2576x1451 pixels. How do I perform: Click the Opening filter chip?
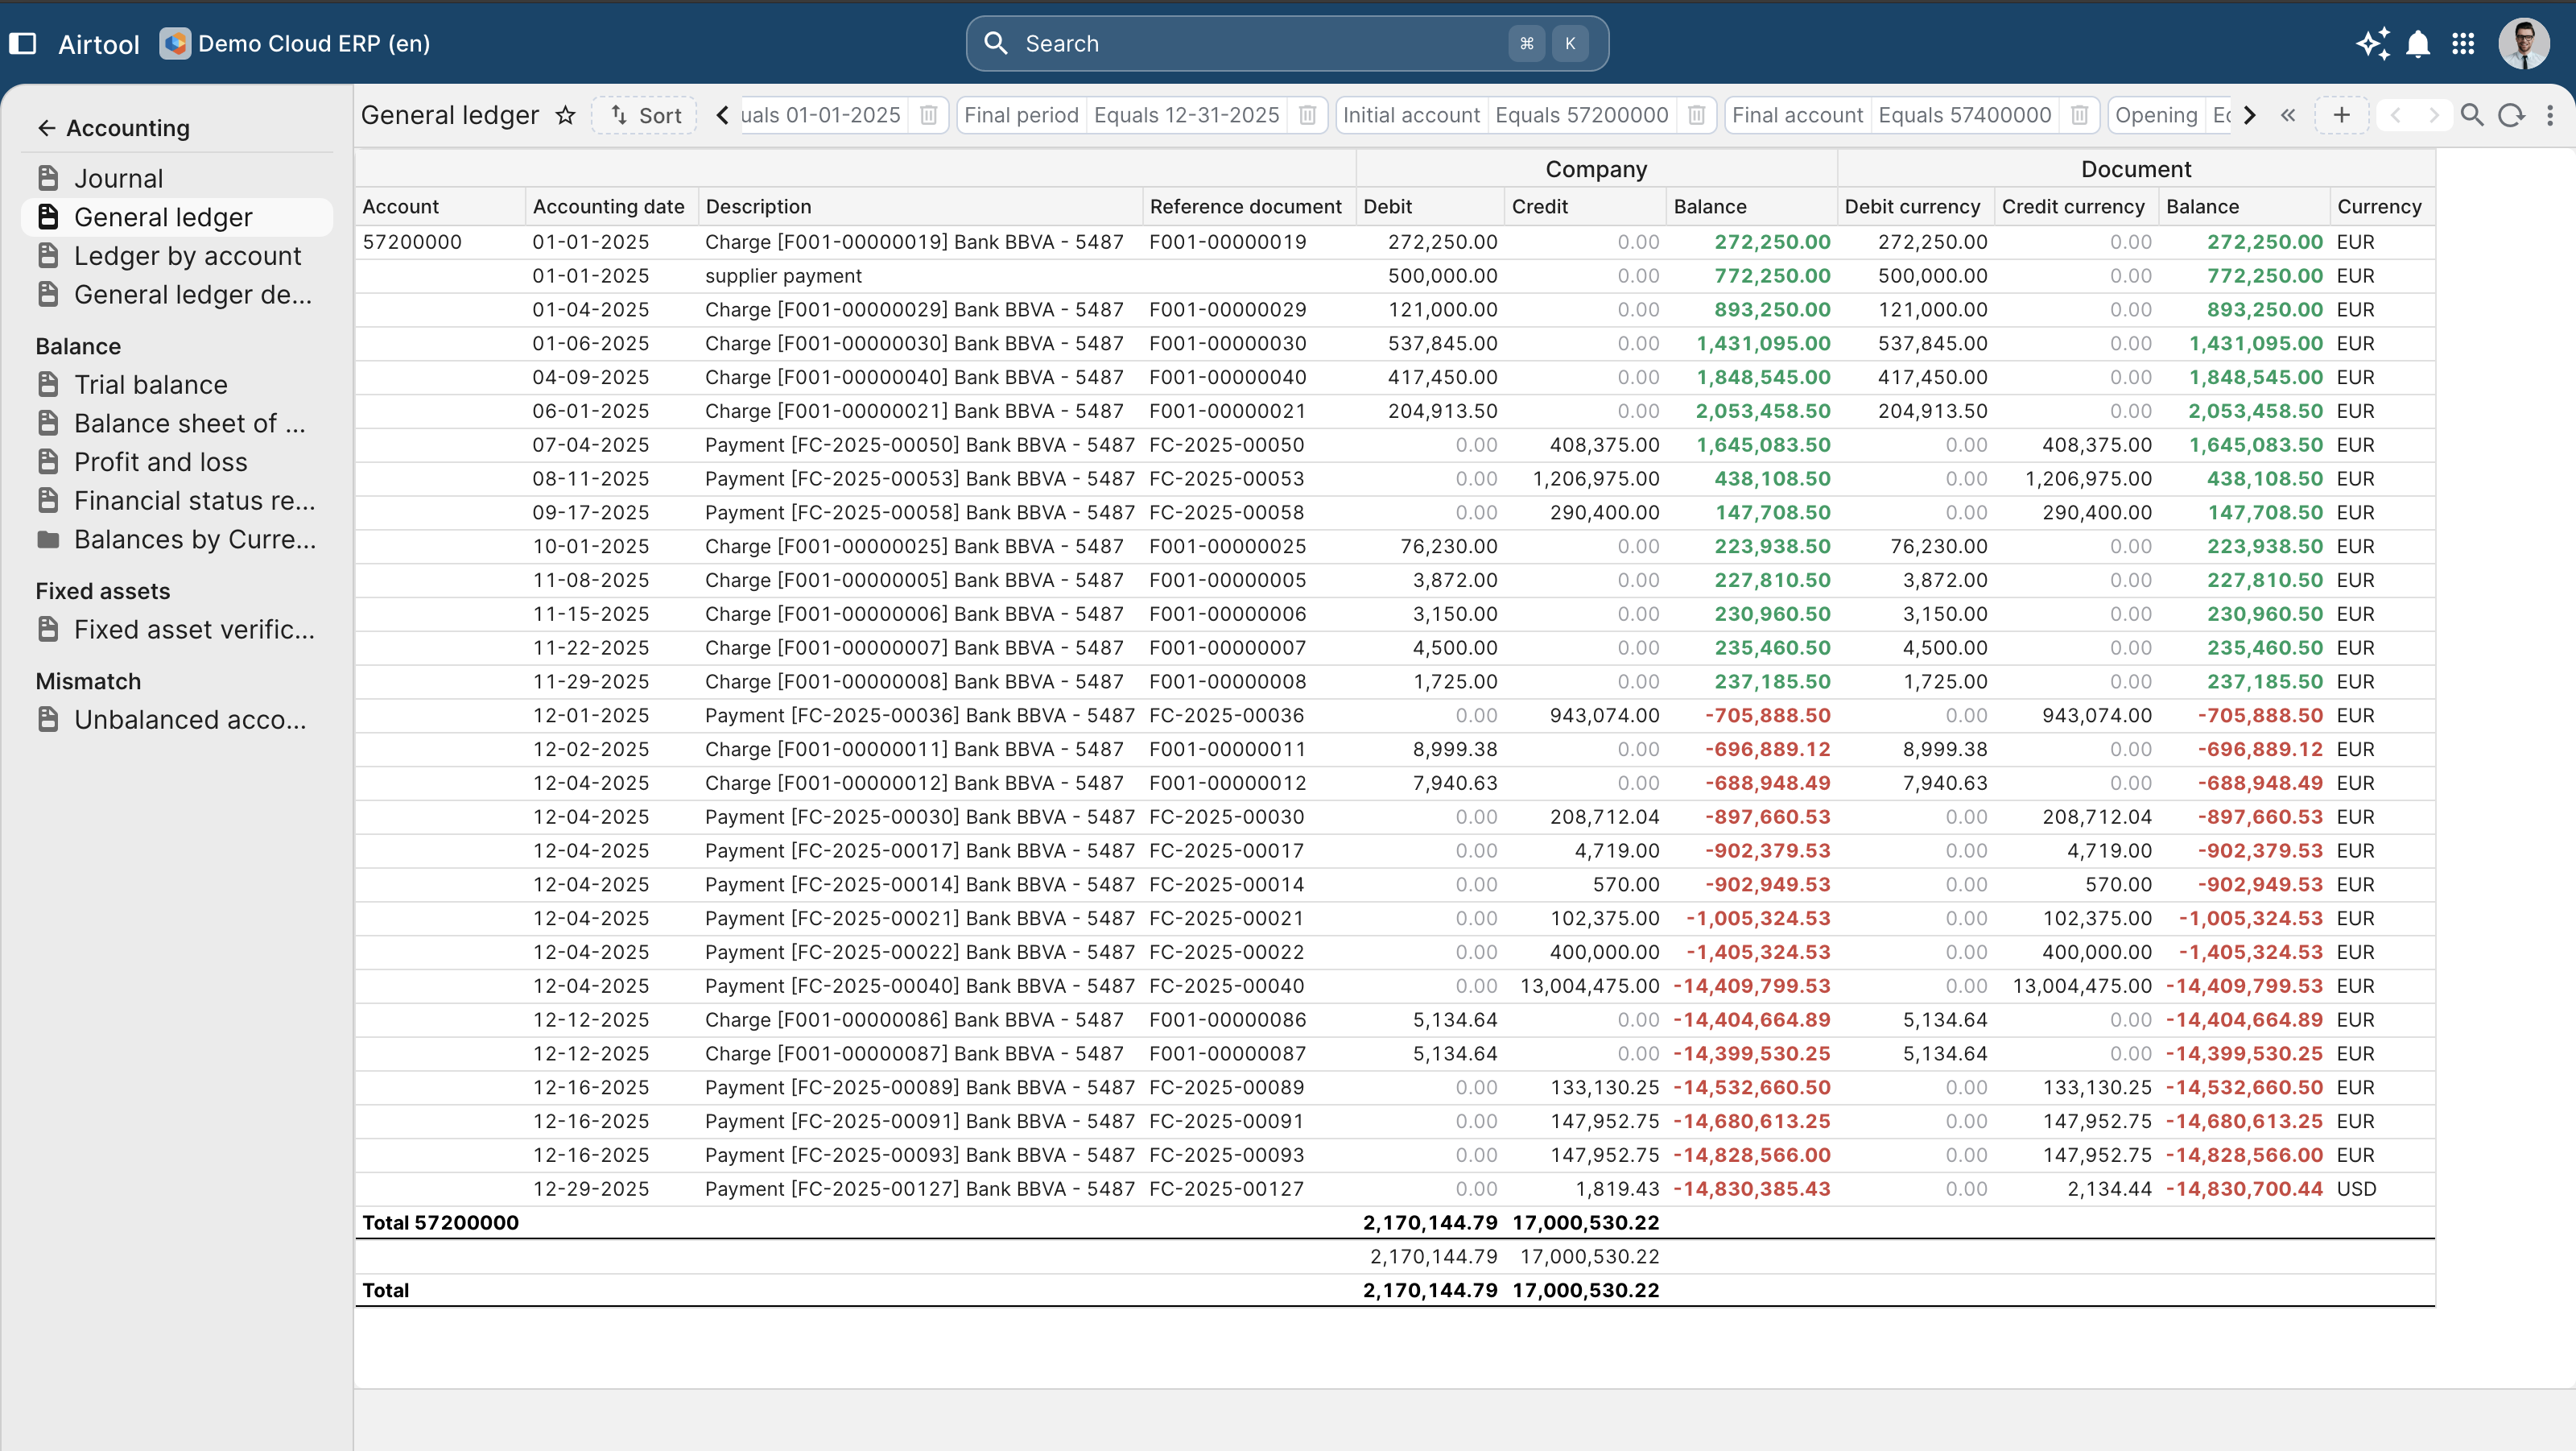pos(2170,115)
